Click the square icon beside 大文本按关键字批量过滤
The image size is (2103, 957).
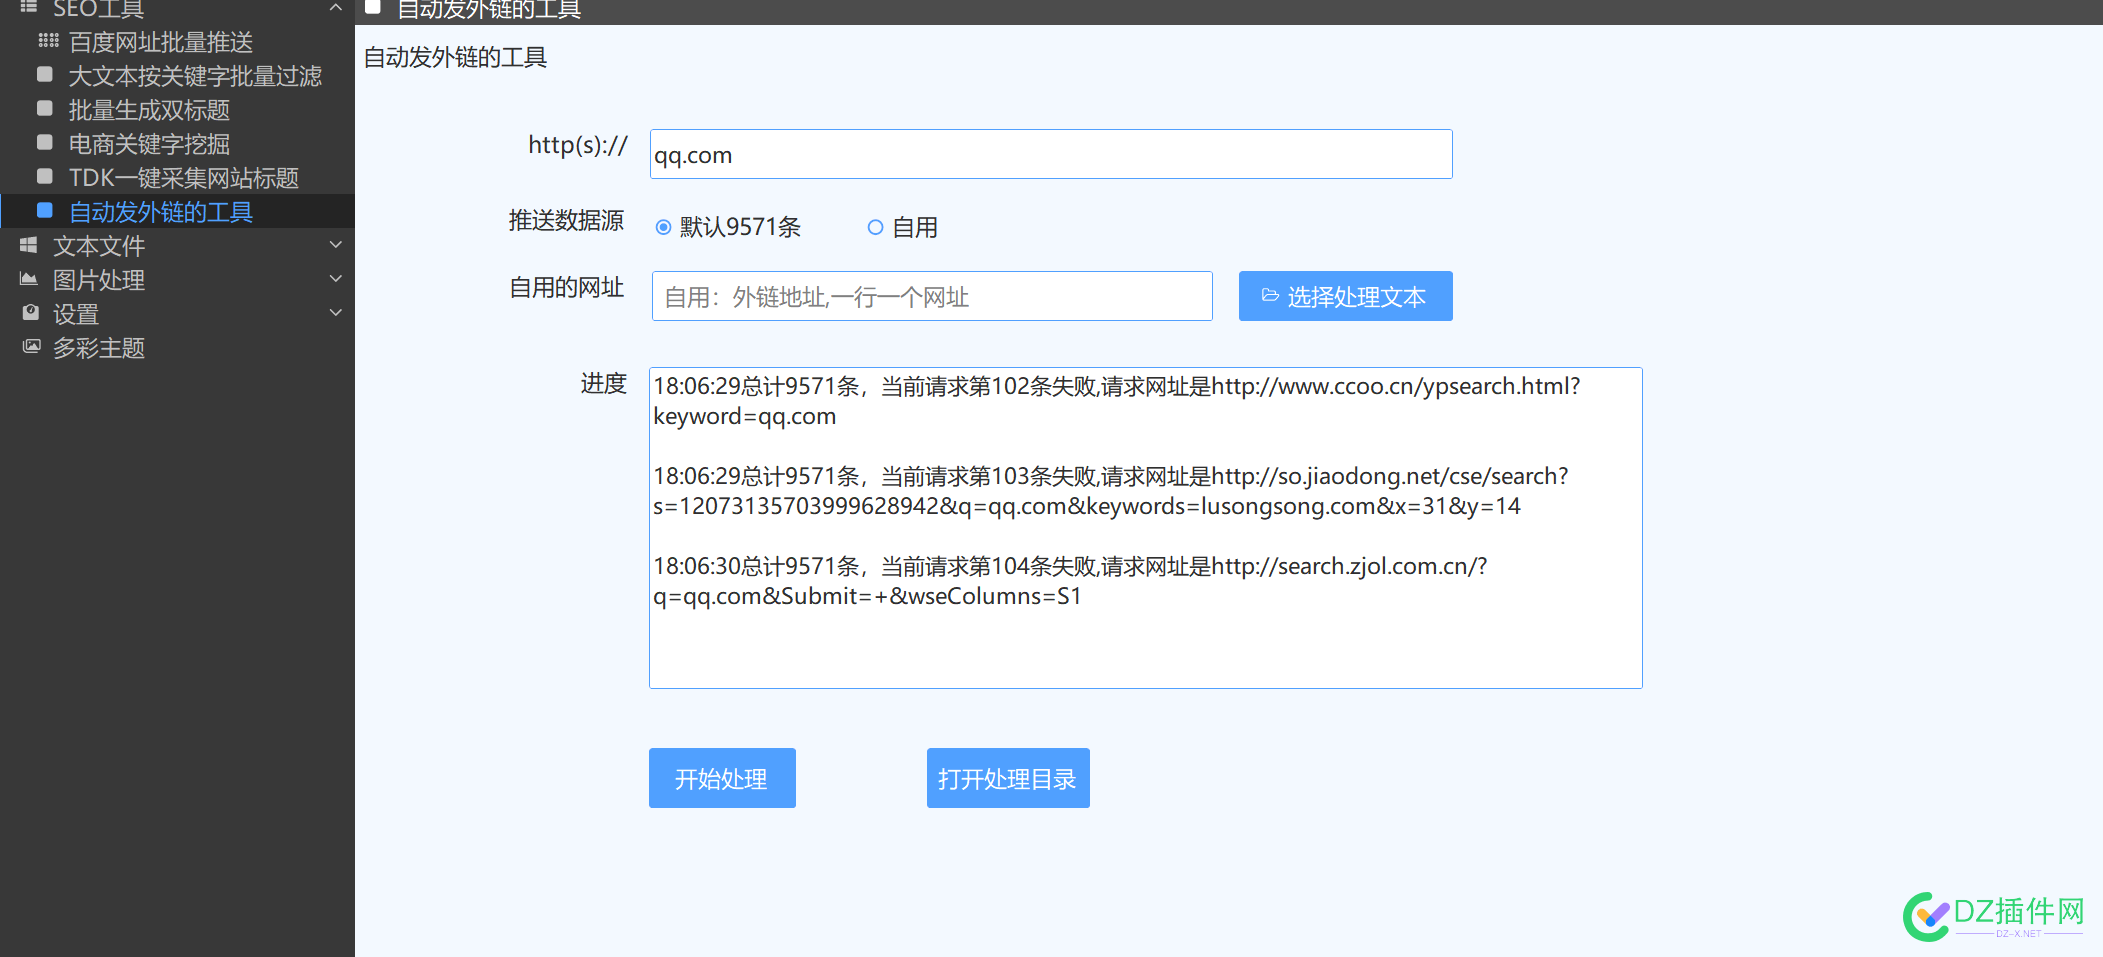(x=45, y=75)
